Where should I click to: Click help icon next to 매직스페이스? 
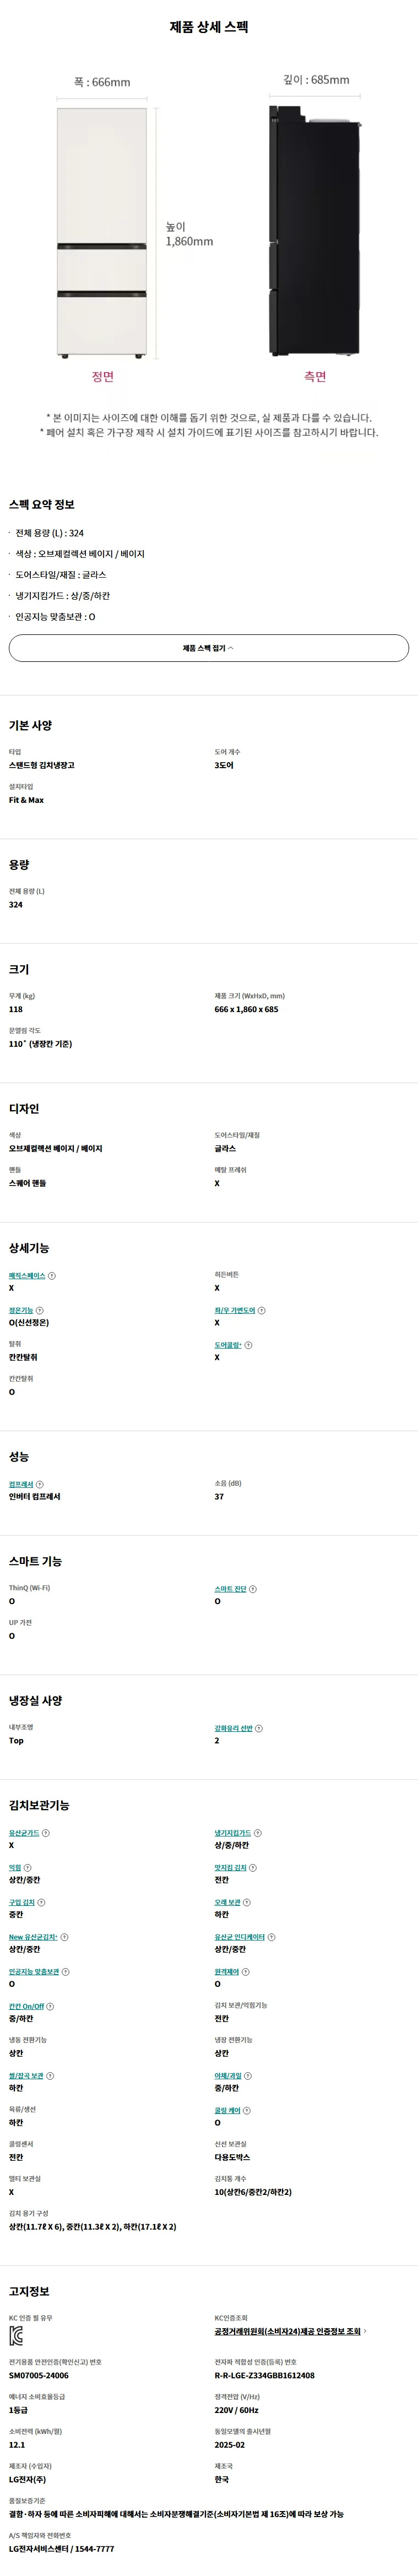(x=52, y=1275)
